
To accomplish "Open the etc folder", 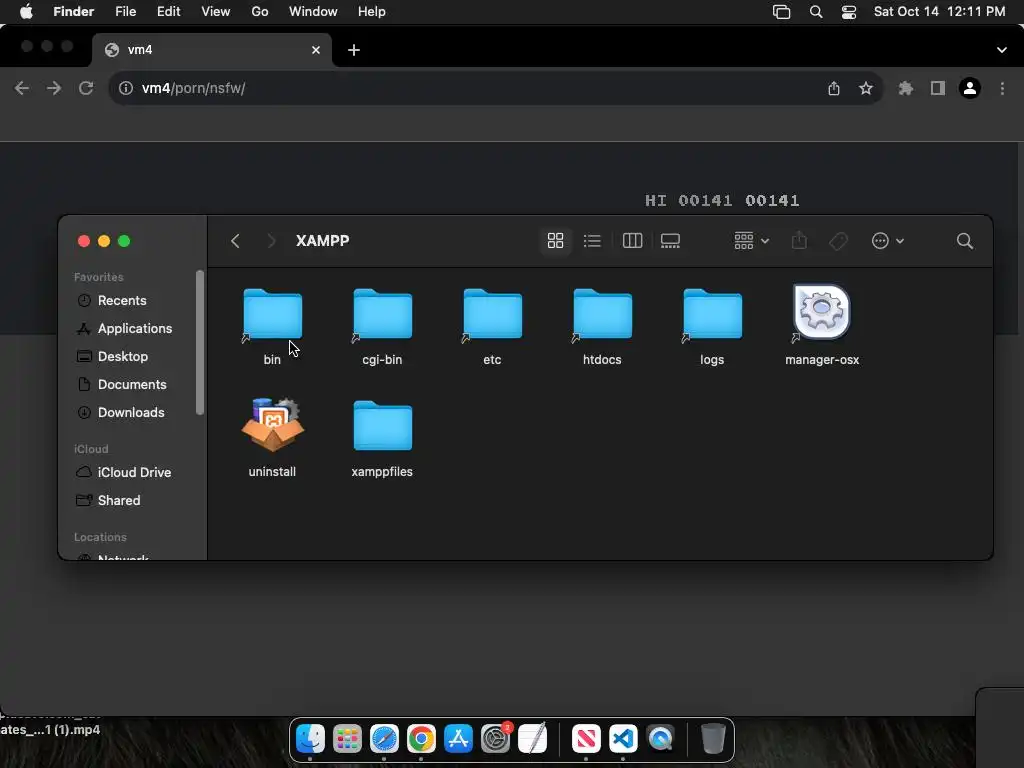I will tap(492, 314).
